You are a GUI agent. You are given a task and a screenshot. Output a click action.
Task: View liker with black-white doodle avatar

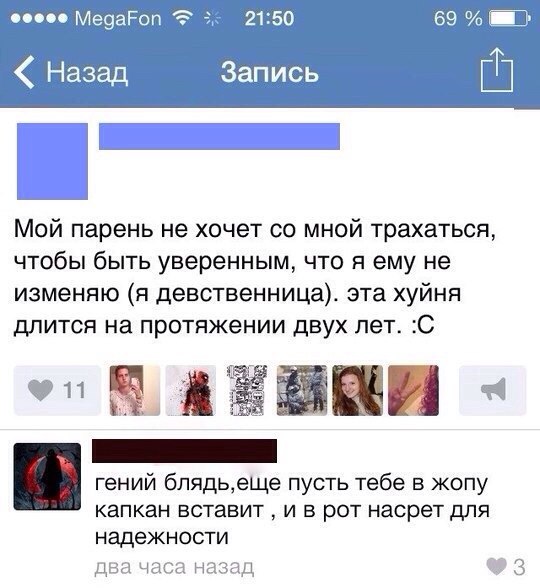click(247, 390)
